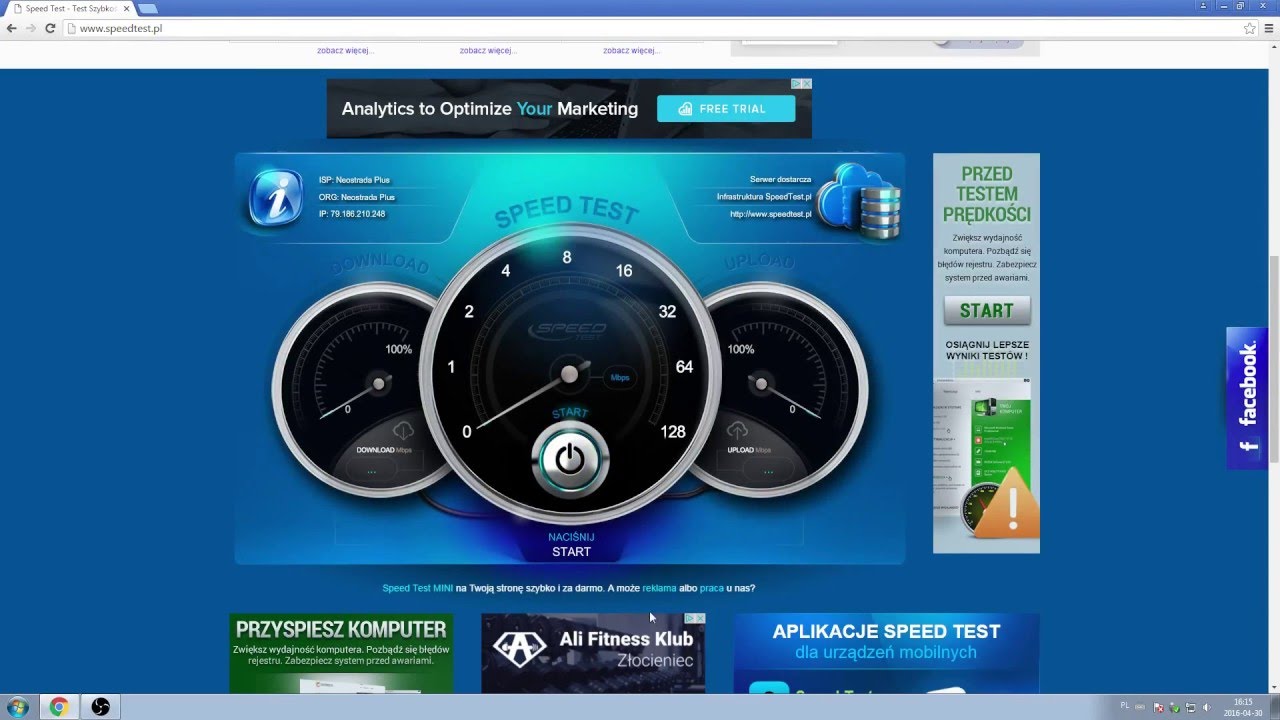This screenshot has width=1280, height=720.
Task: Click the IP: 79.186.210.248 text
Action: click(x=352, y=214)
